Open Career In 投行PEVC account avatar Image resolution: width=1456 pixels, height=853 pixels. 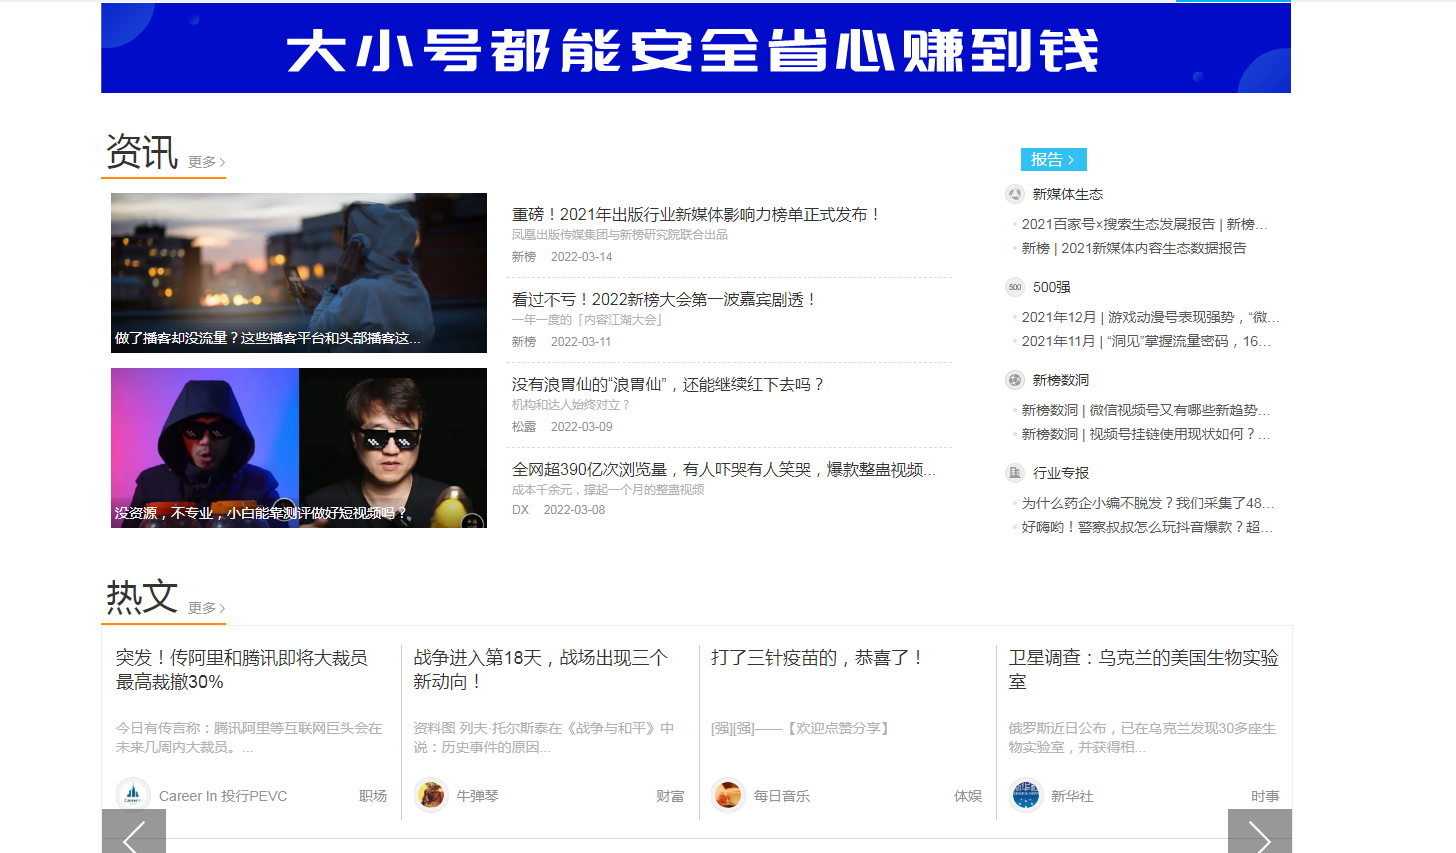(133, 795)
